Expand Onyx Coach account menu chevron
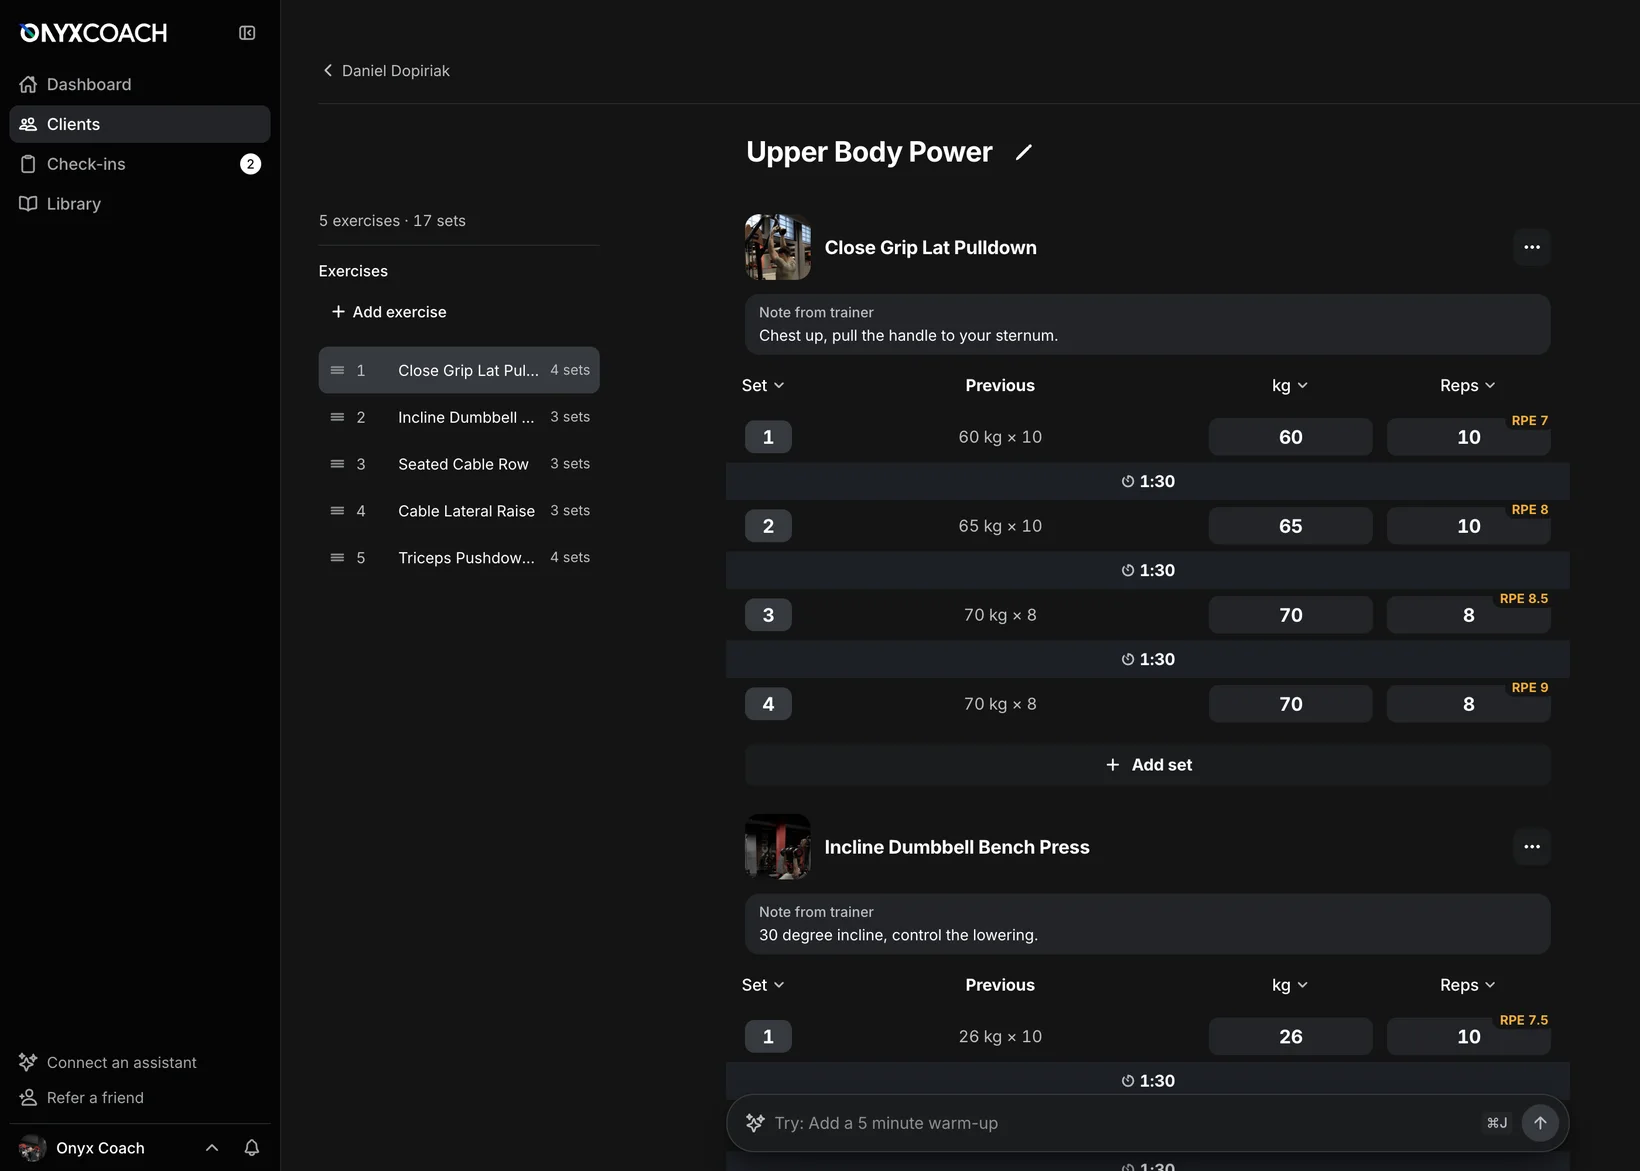 click(x=212, y=1148)
